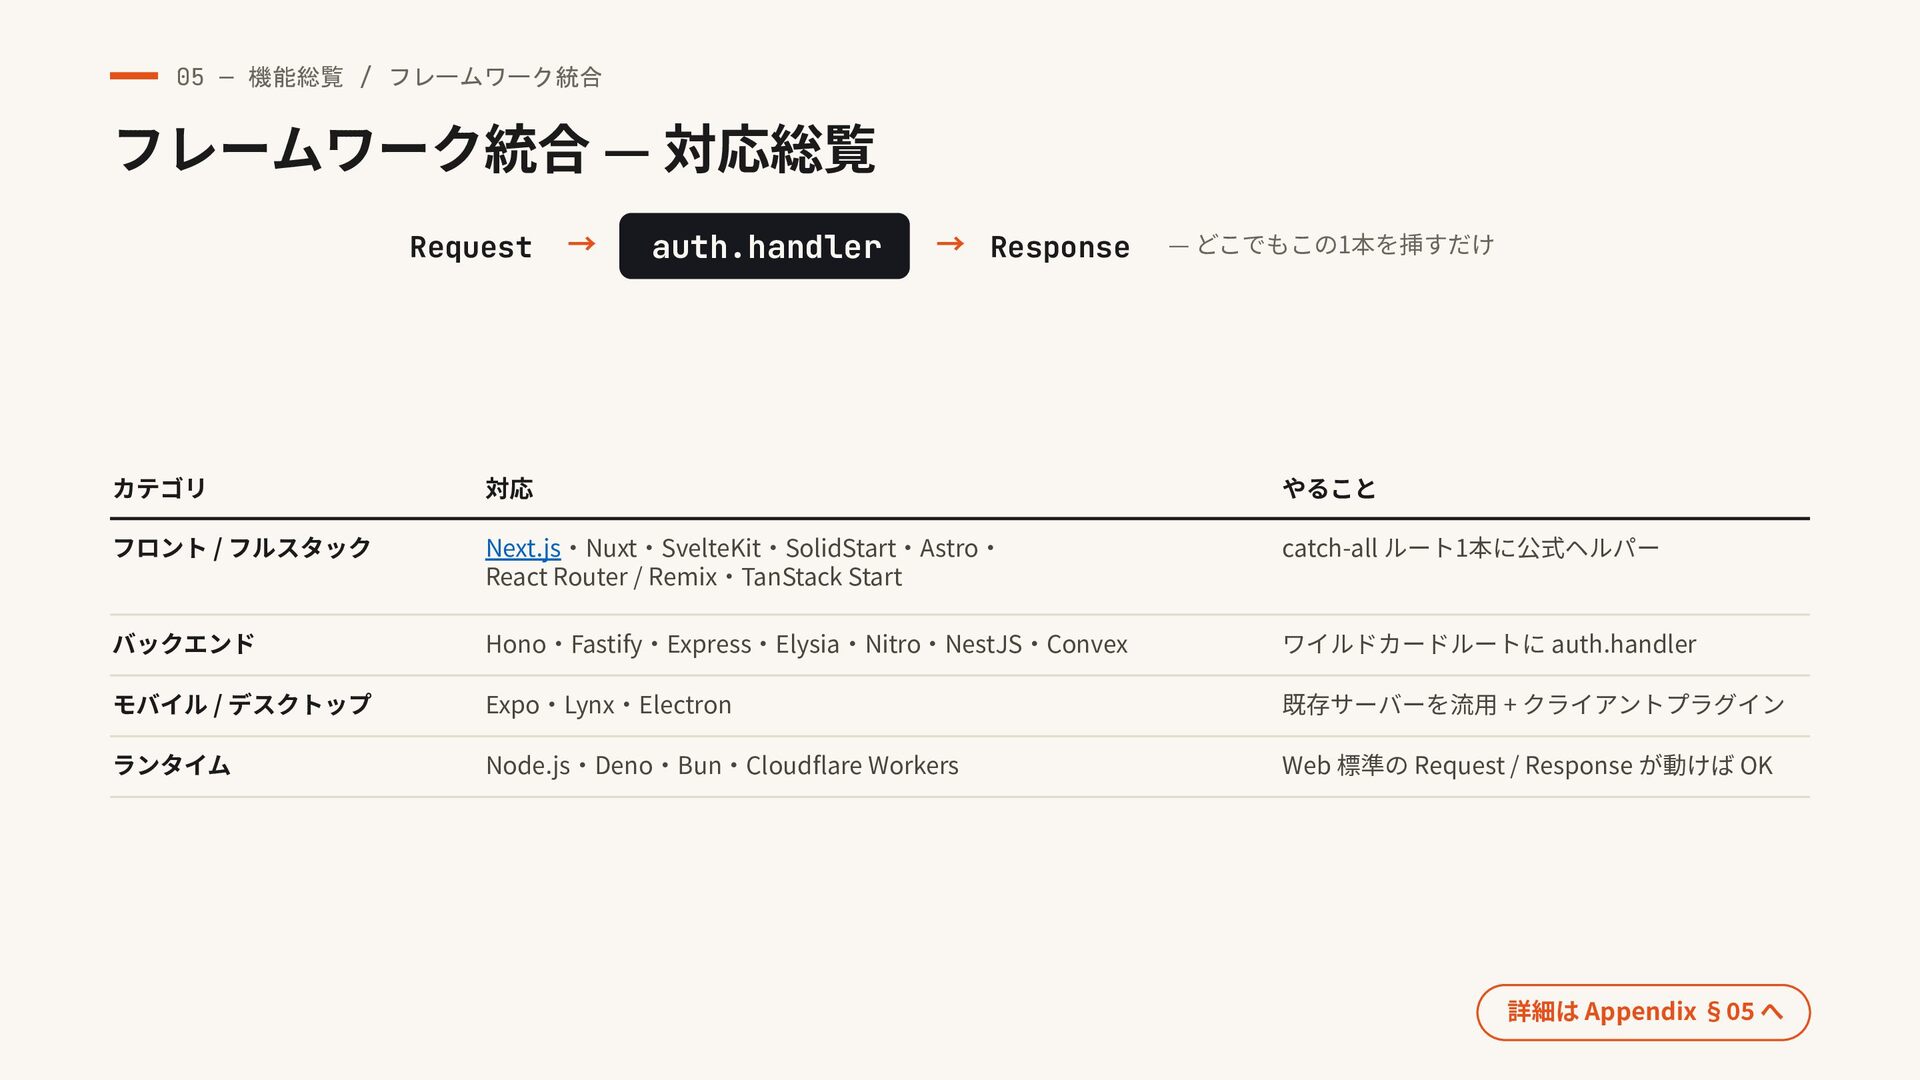This screenshot has width=1920, height=1080.
Task: Select the Request label text
Action: (470, 247)
